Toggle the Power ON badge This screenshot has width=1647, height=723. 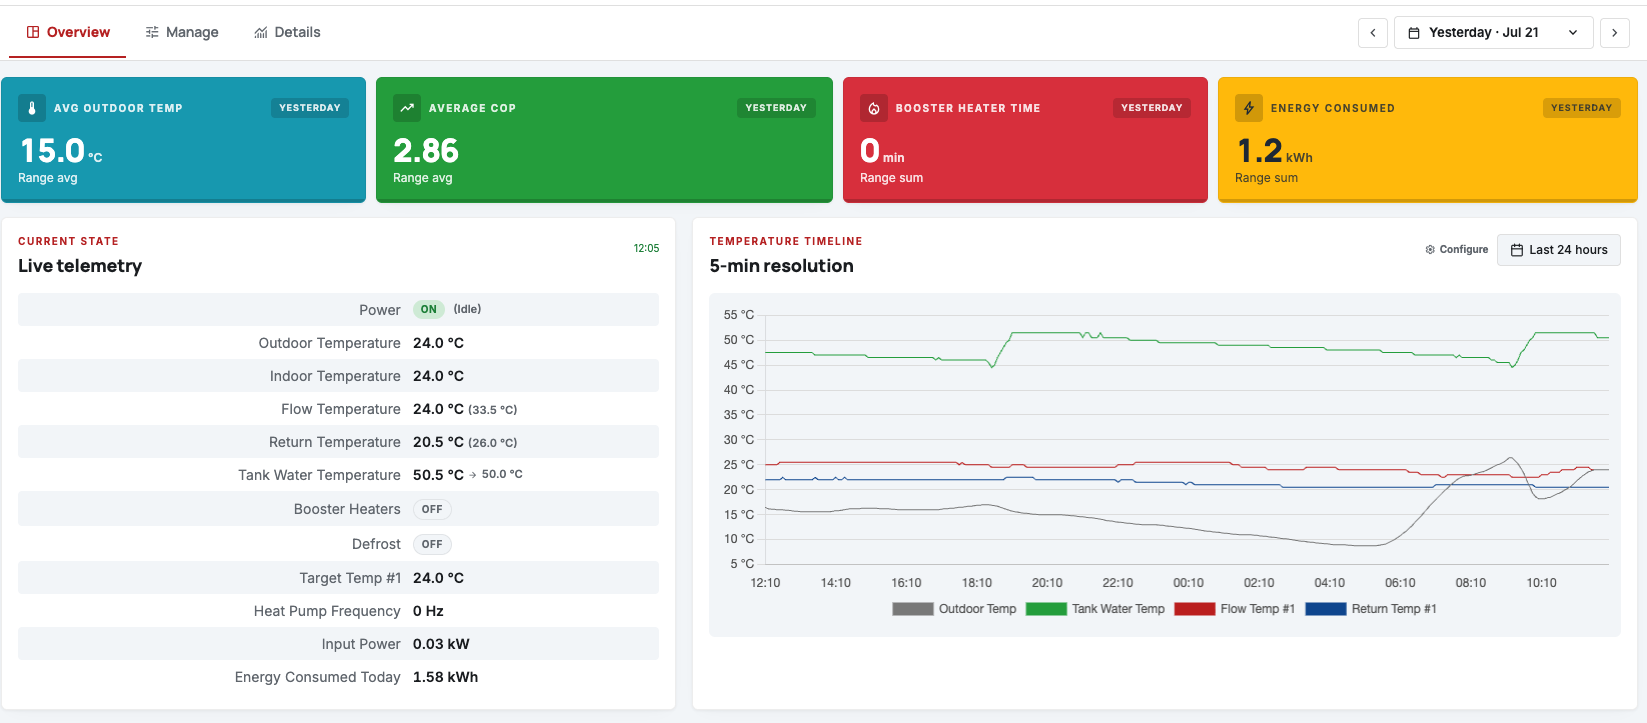click(x=429, y=310)
